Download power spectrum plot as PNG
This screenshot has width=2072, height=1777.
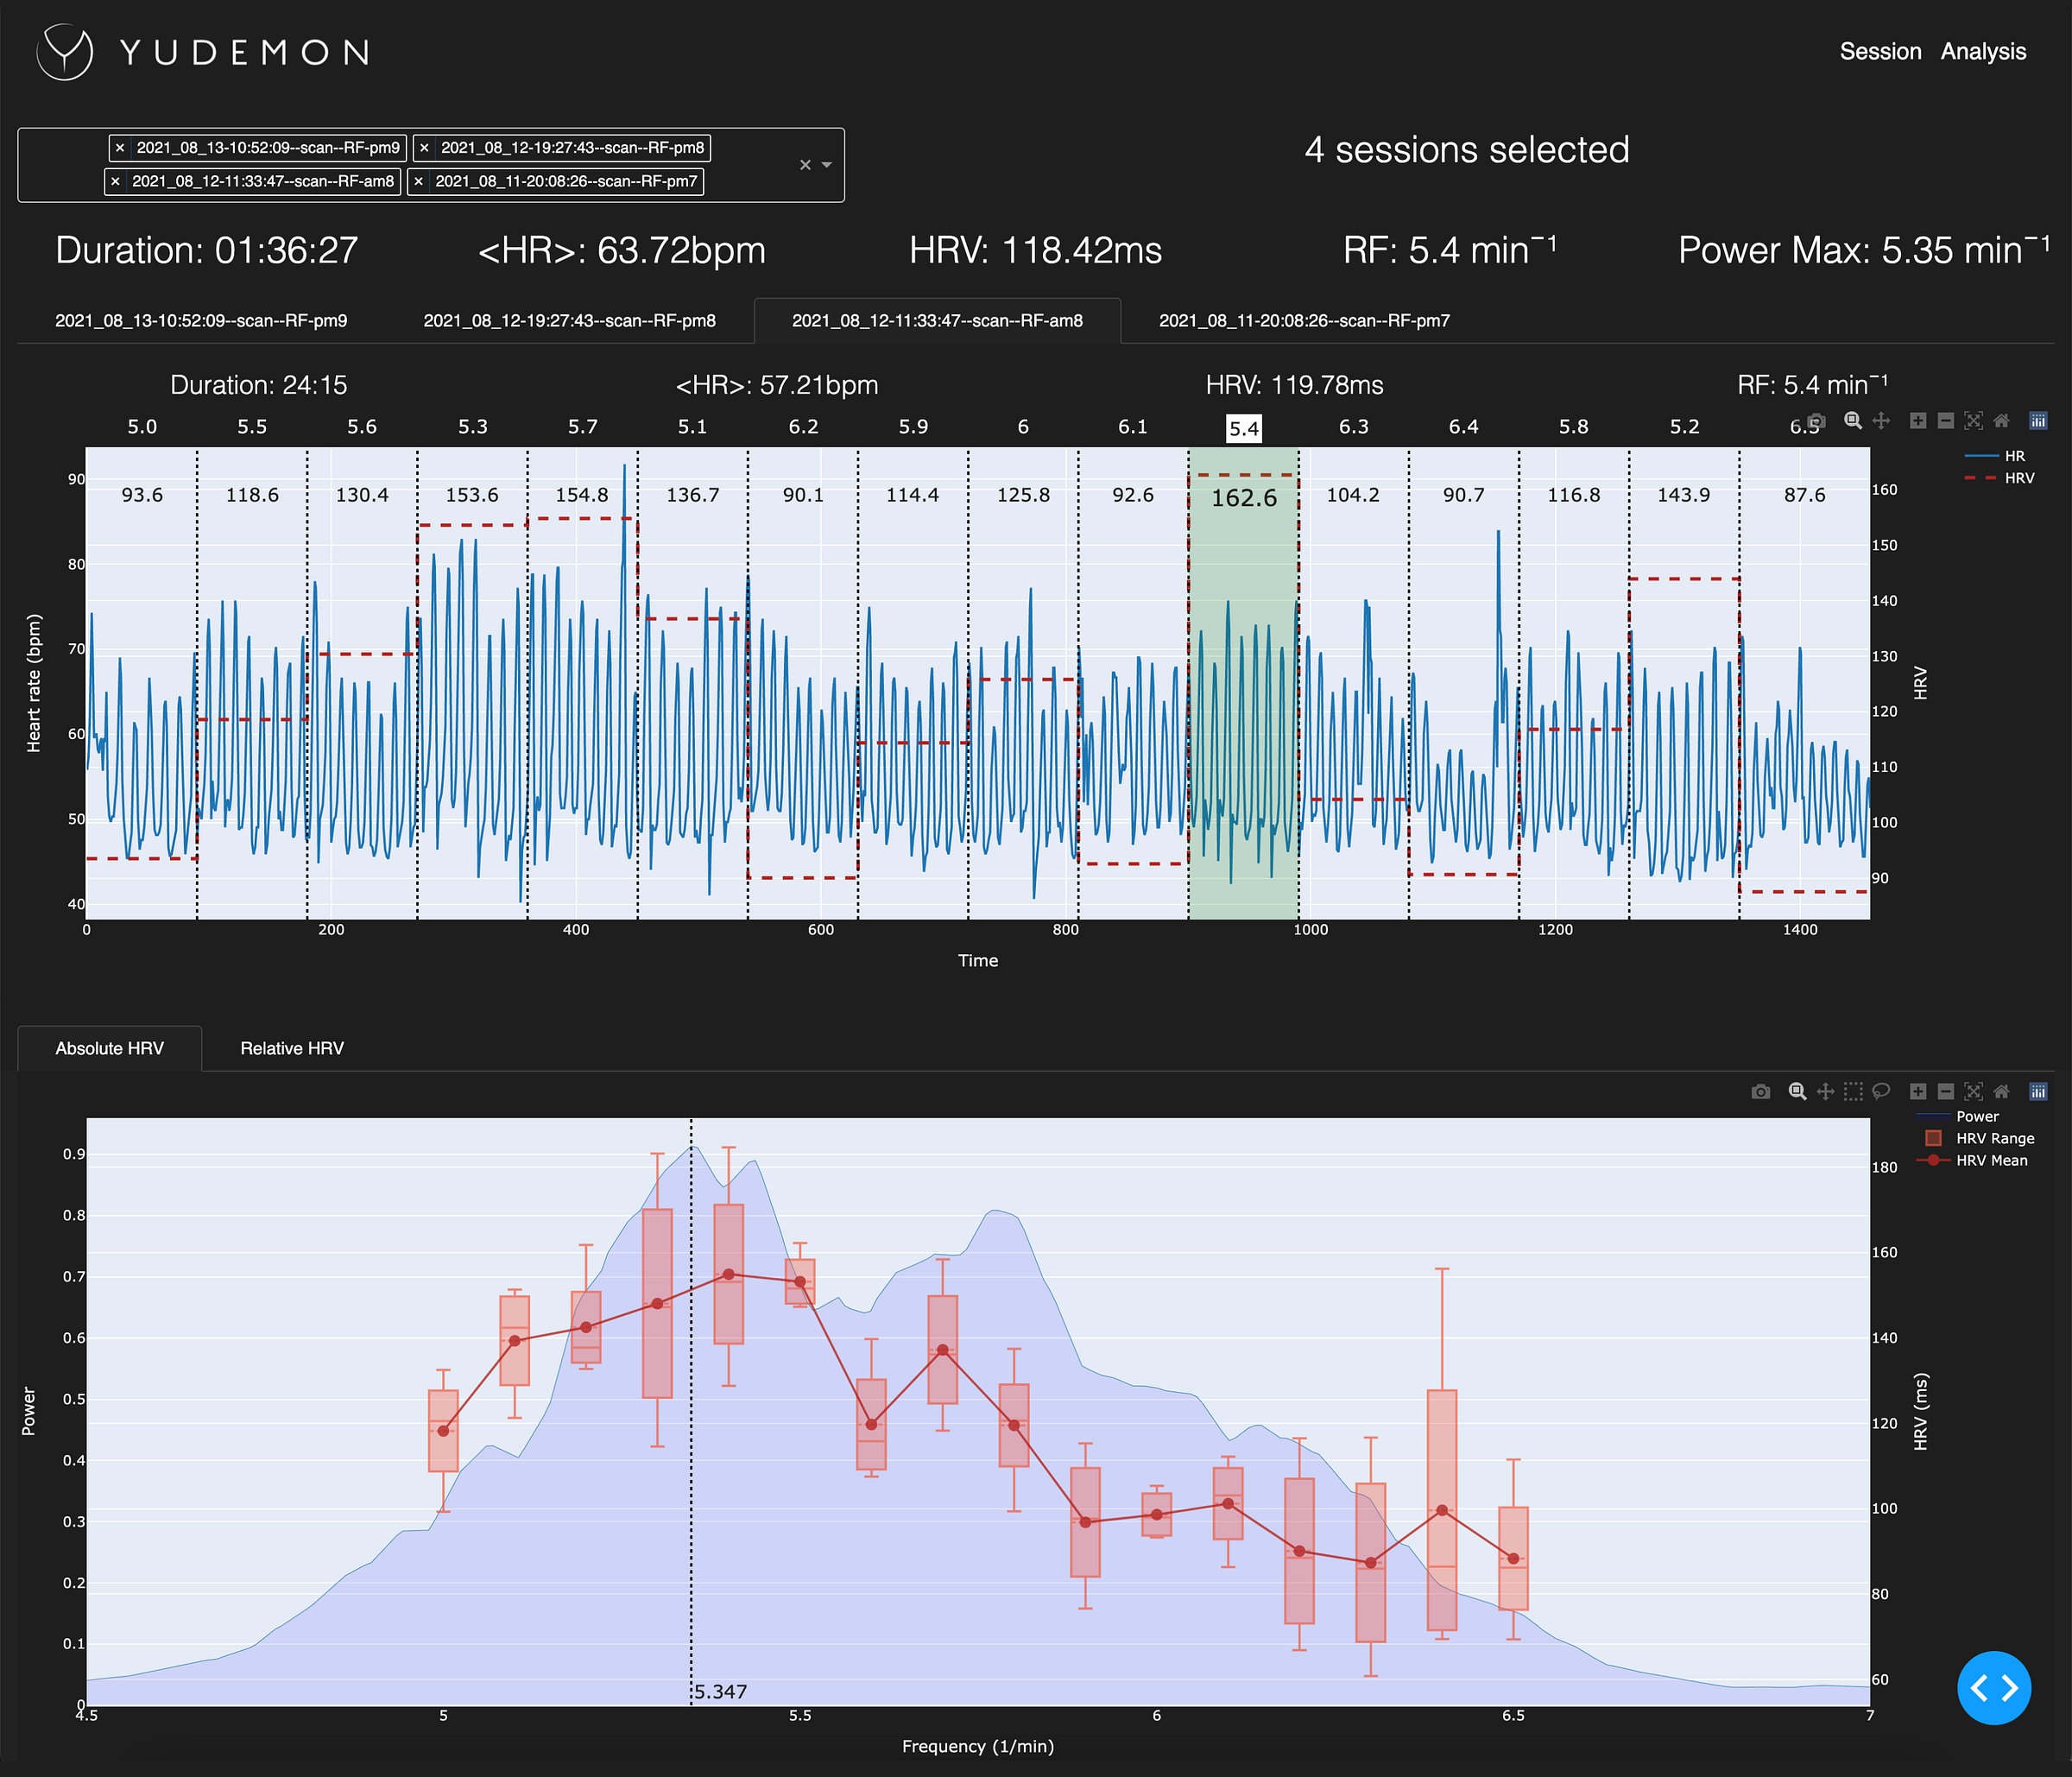(1761, 1092)
